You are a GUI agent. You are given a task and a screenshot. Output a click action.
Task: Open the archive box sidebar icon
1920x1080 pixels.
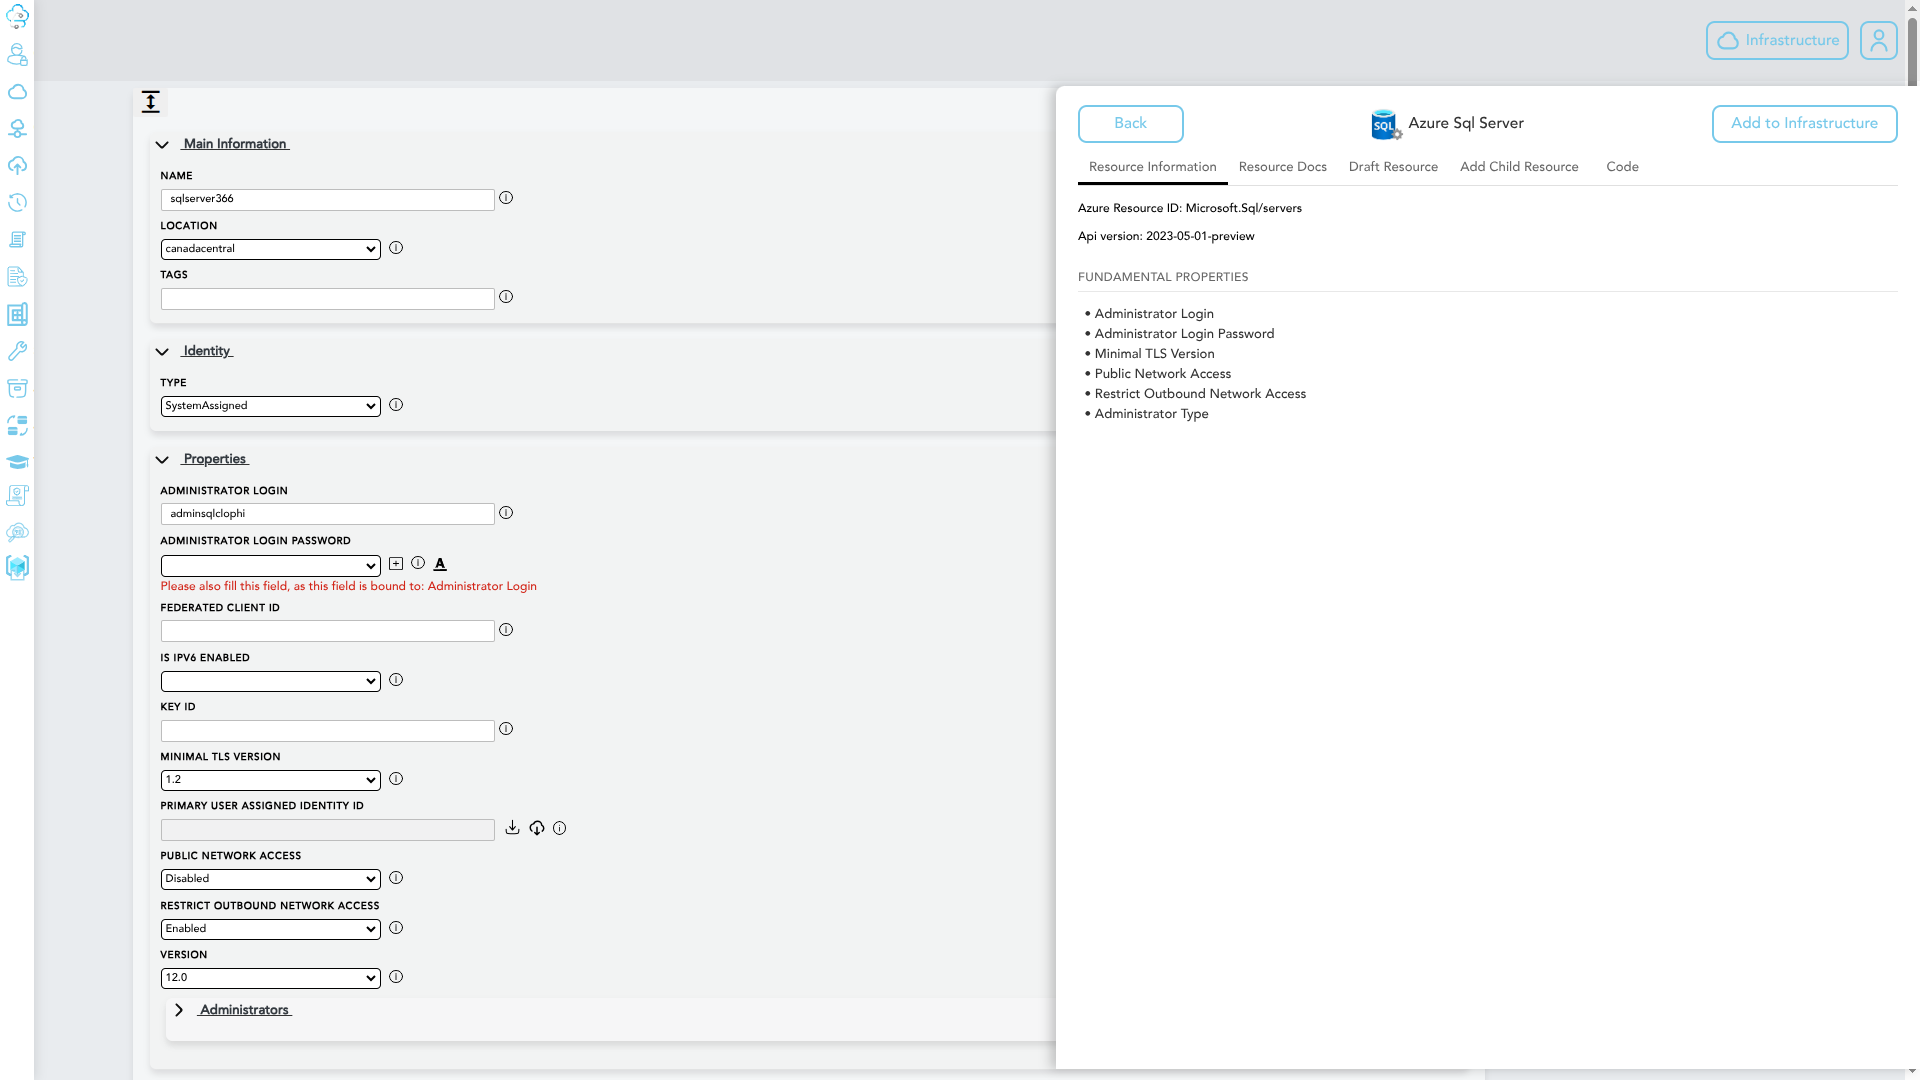tap(17, 388)
